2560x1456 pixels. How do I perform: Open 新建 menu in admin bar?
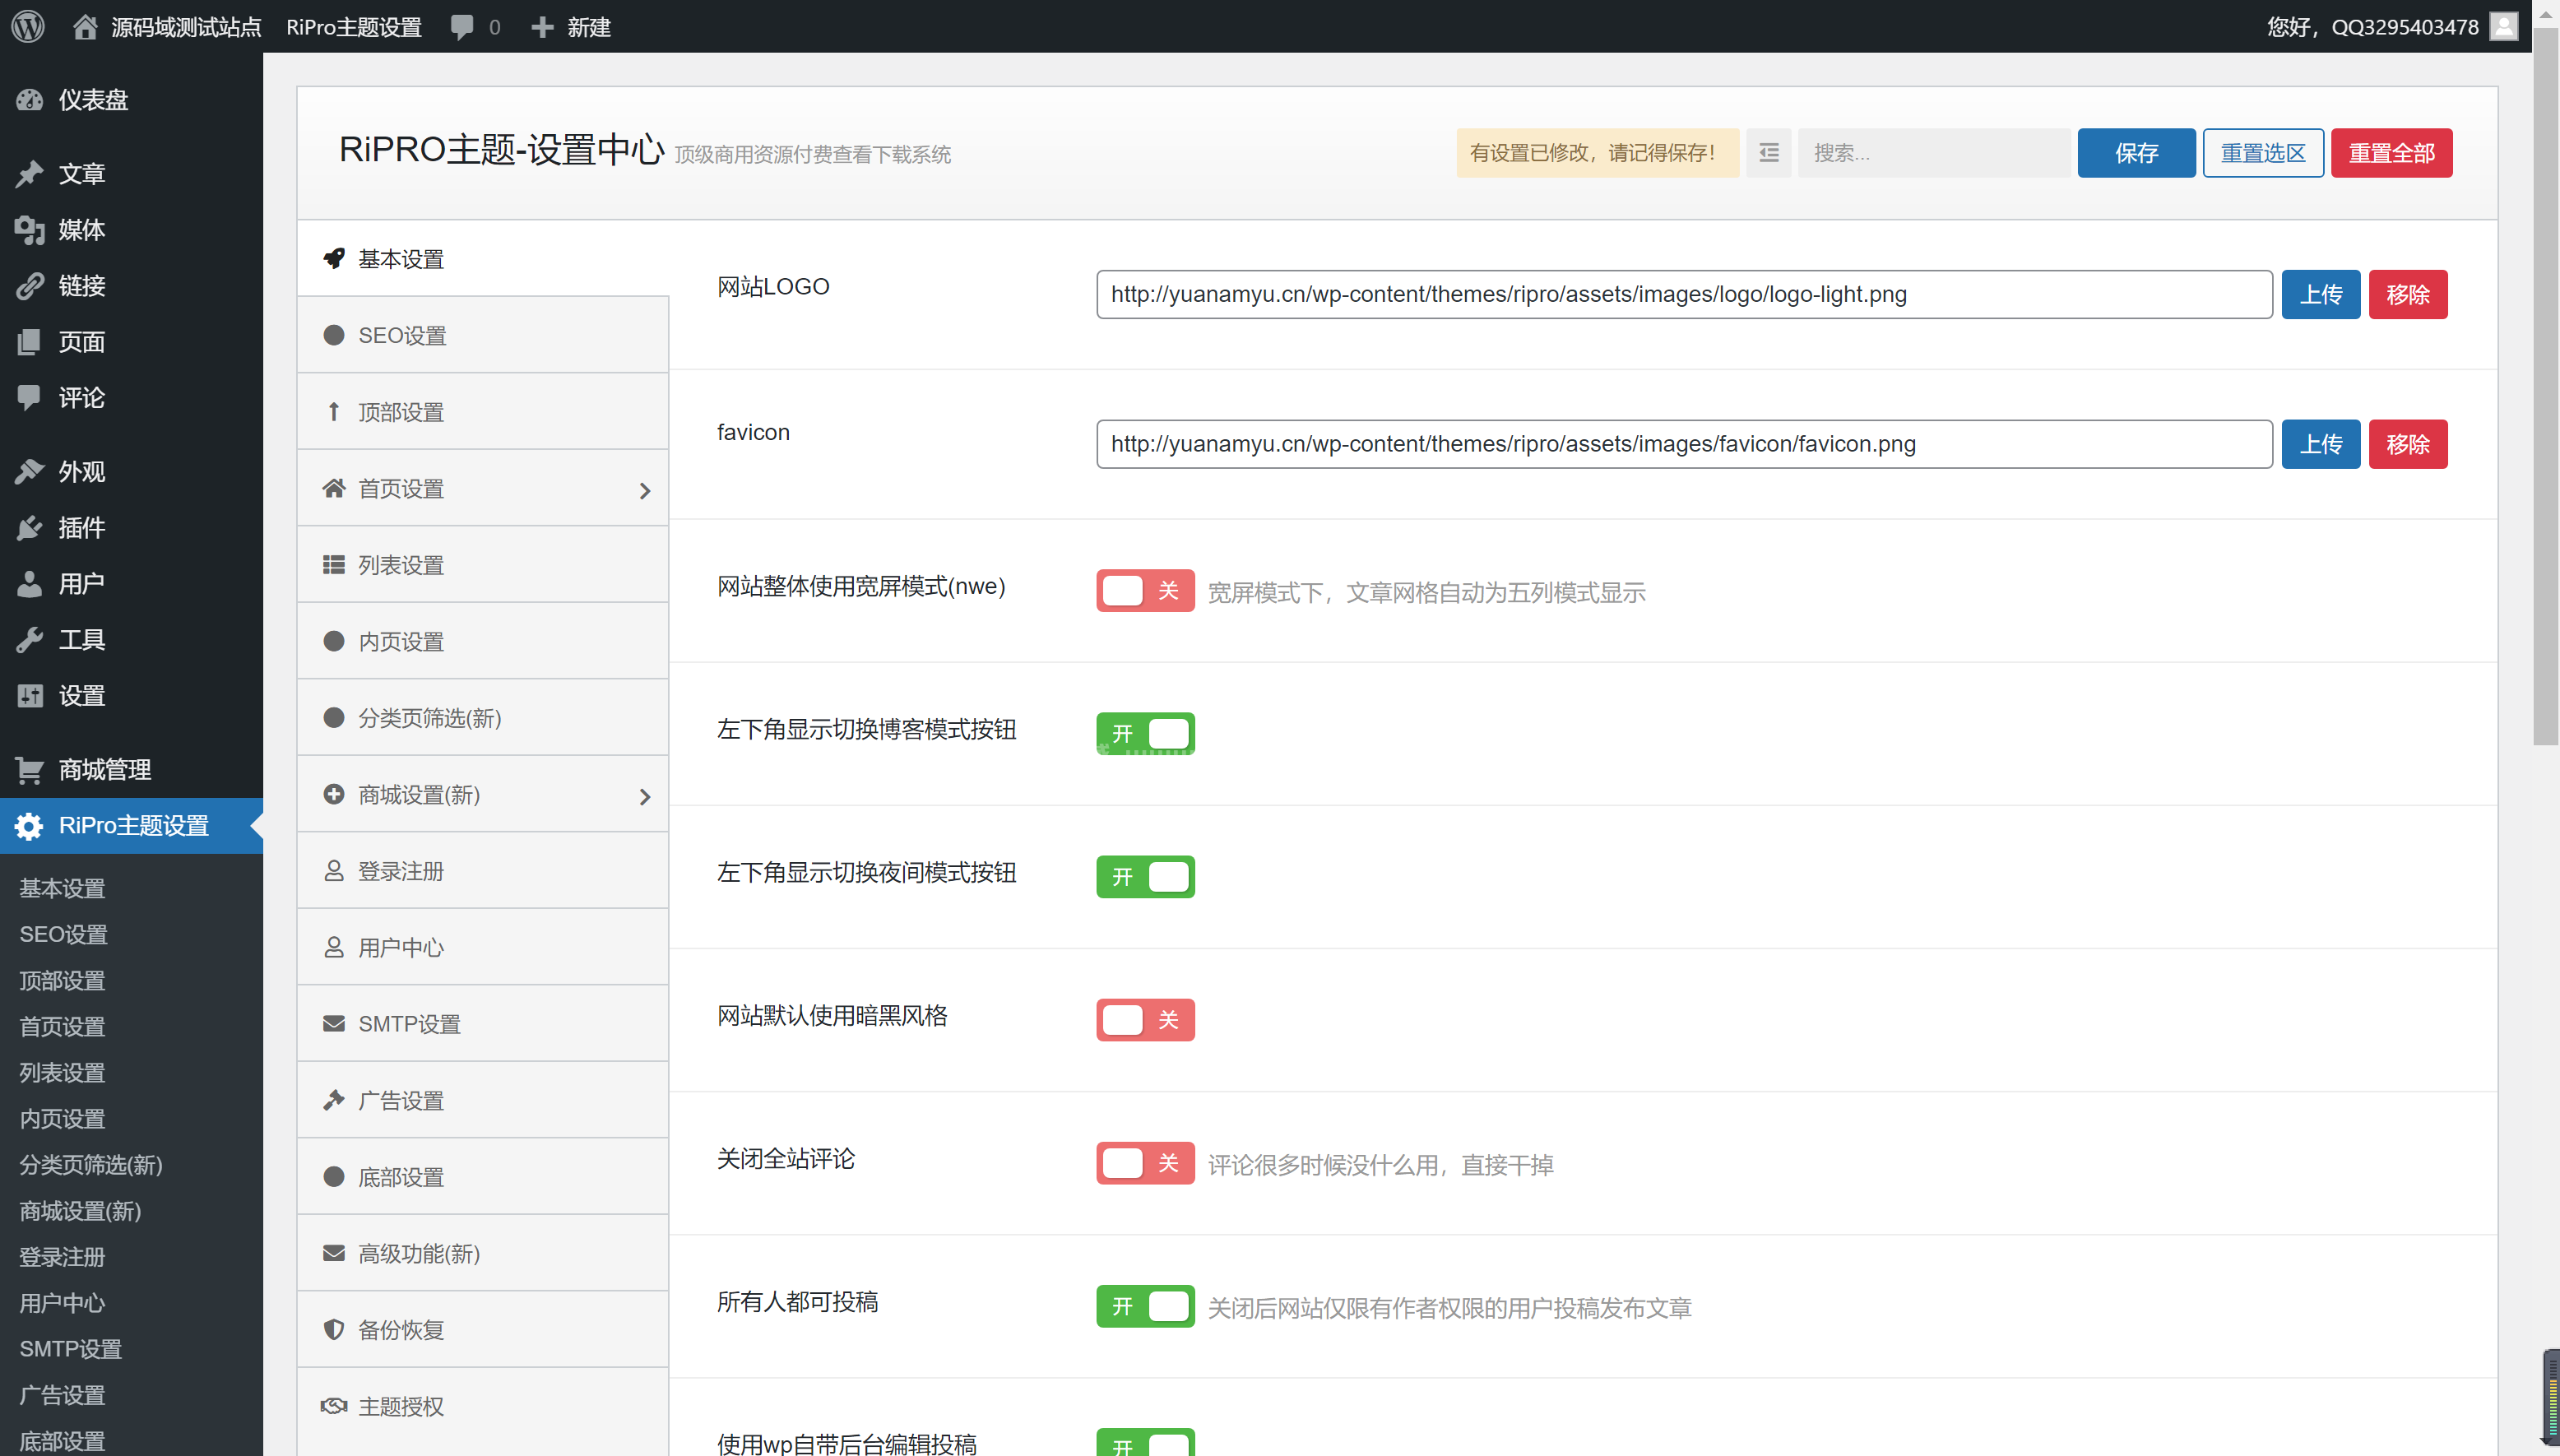[x=571, y=26]
